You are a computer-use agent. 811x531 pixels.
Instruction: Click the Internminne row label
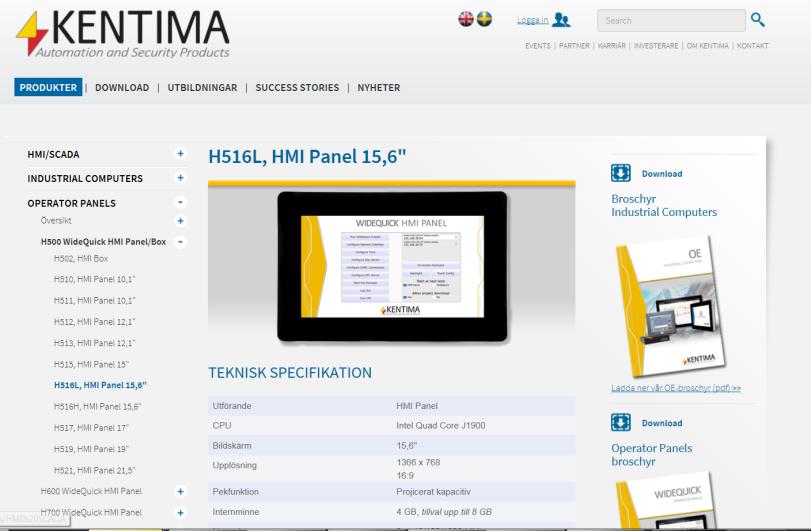[236, 512]
